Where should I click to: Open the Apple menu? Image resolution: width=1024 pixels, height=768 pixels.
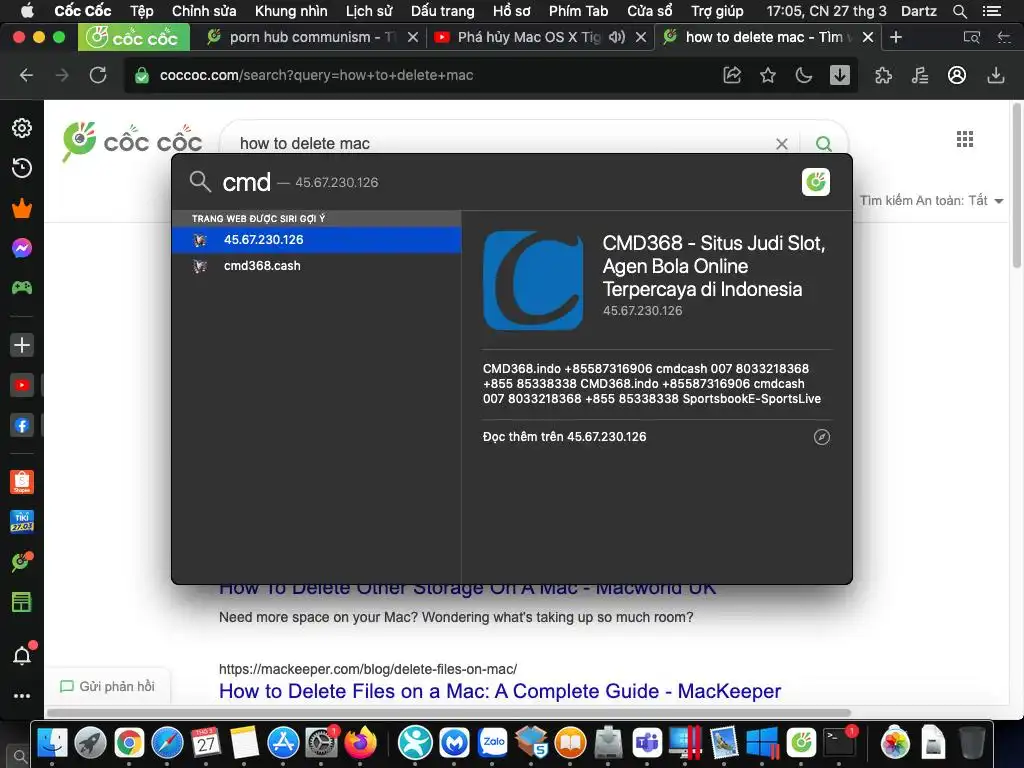click(x=27, y=10)
